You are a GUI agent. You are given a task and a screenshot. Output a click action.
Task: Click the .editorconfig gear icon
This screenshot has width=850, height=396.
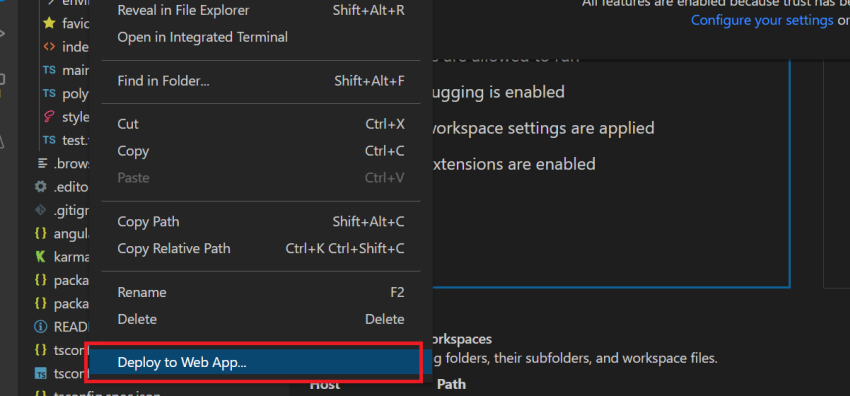(40, 187)
